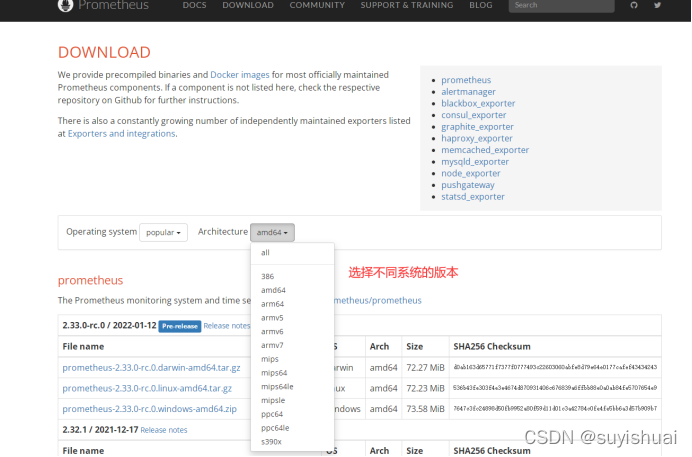Open SUPPORT & TRAINING menu item
Screen dimensions: 692x457
(407, 5)
